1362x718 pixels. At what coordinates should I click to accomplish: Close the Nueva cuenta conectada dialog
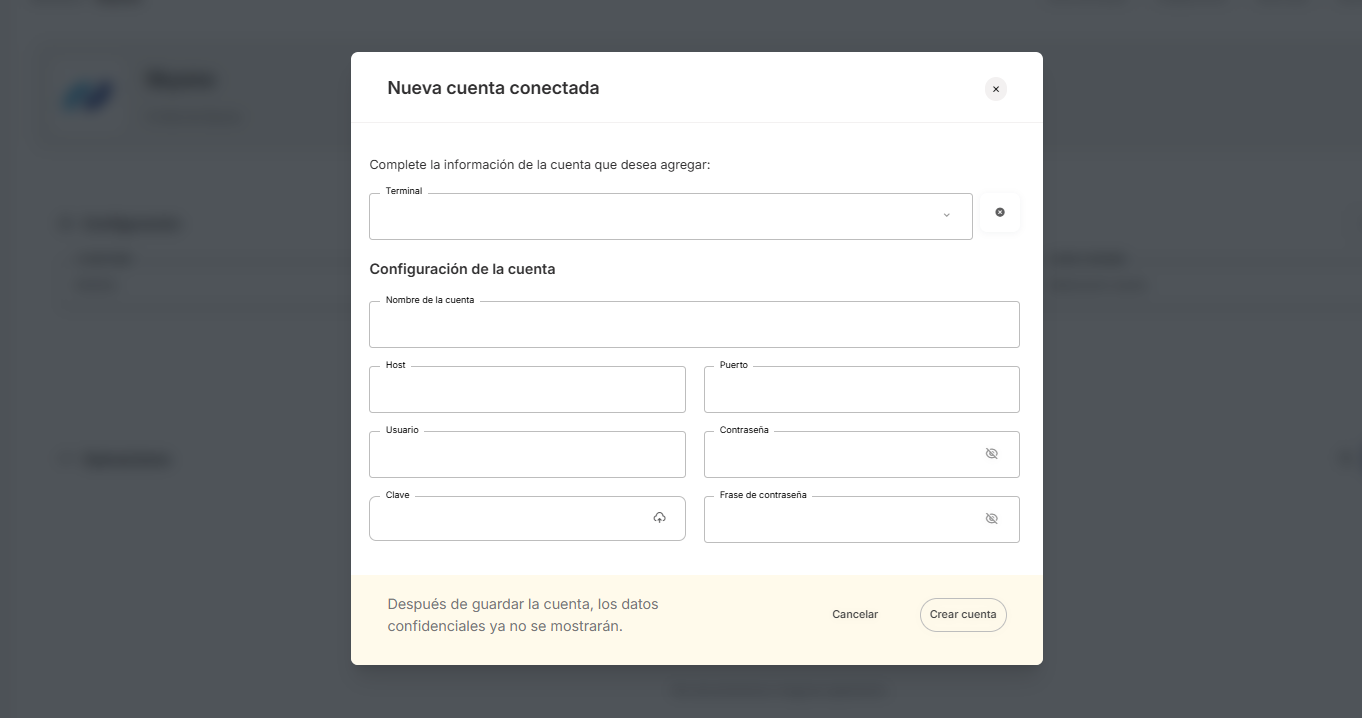995,89
